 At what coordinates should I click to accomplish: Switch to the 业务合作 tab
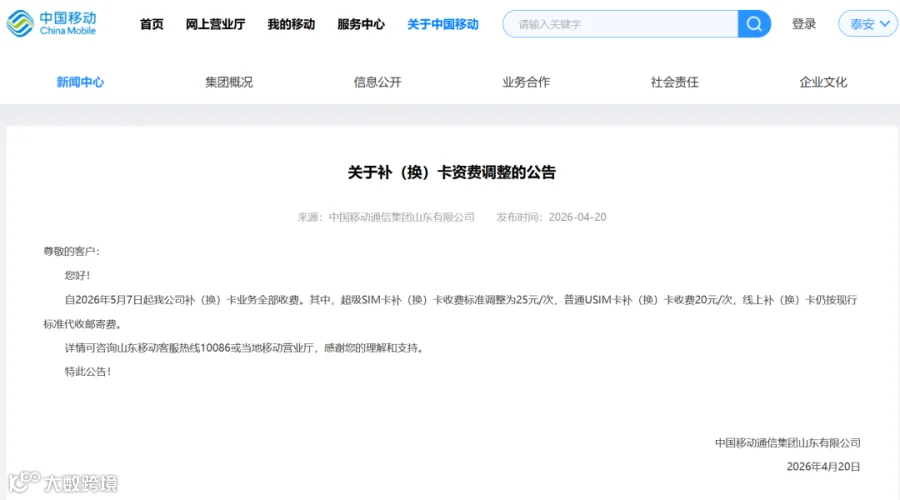[x=526, y=82]
